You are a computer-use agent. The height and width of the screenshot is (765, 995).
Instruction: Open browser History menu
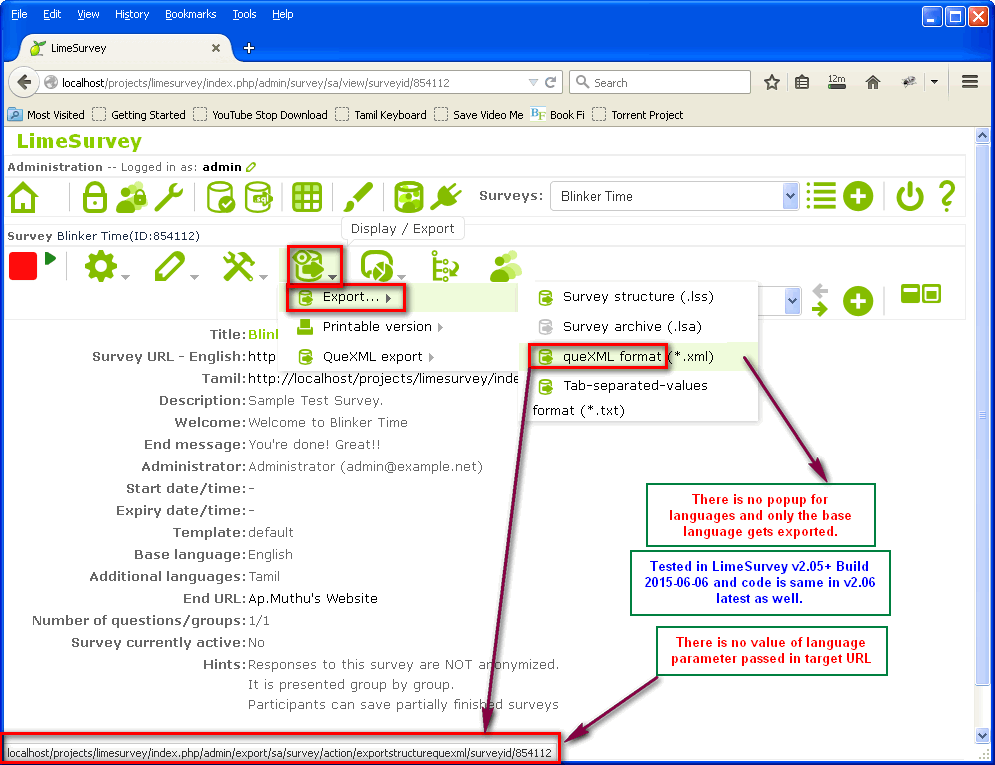click(132, 14)
